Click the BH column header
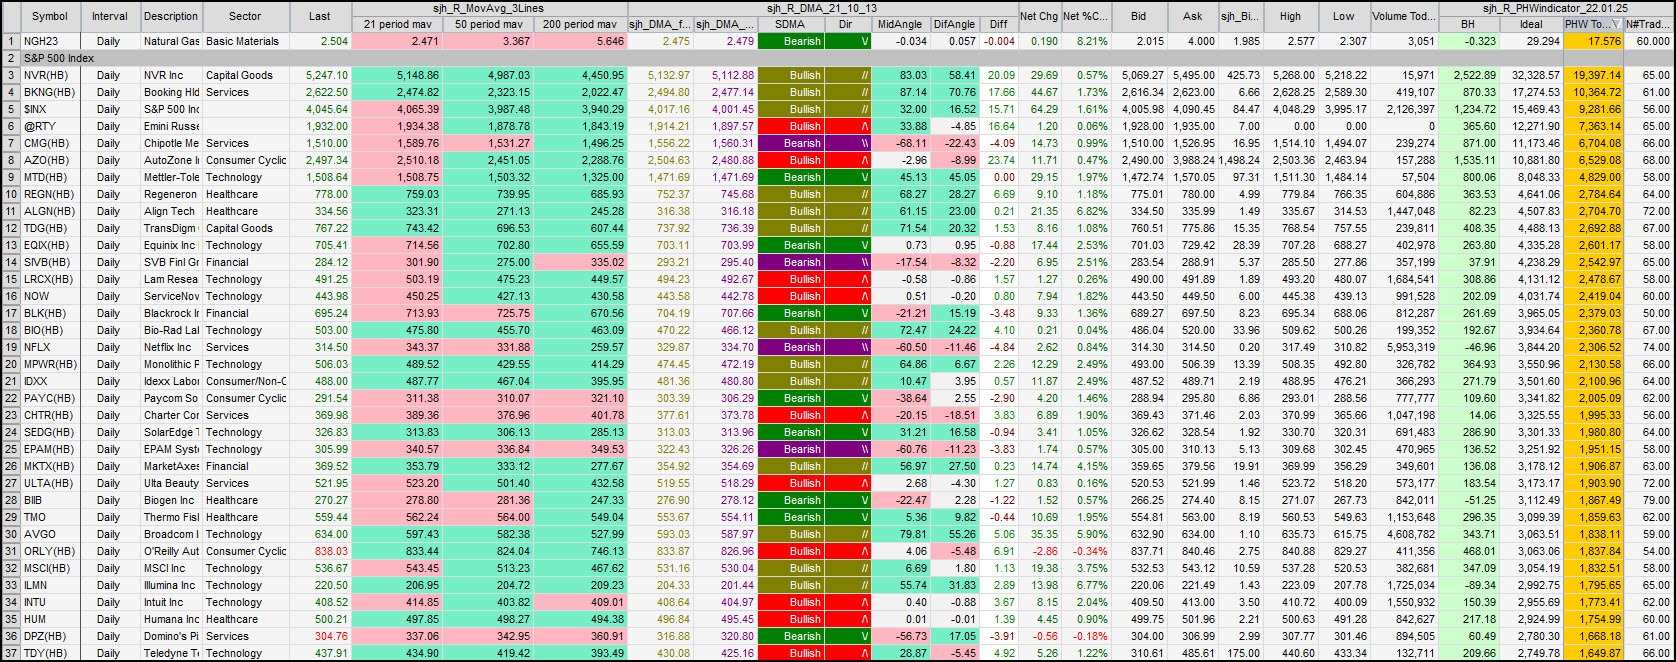The image size is (1676, 662). pos(1468,24)
